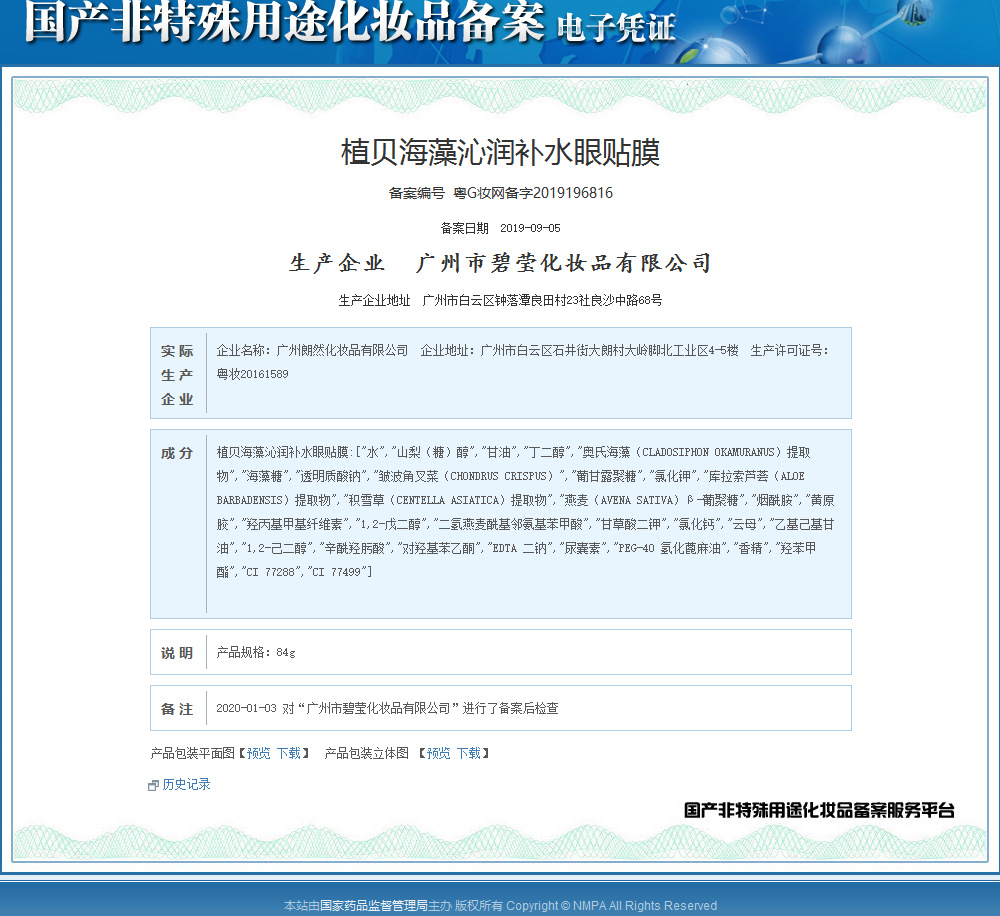
Task: Click ingredient 海藻糖 in the list
Action: coord(265,476)
